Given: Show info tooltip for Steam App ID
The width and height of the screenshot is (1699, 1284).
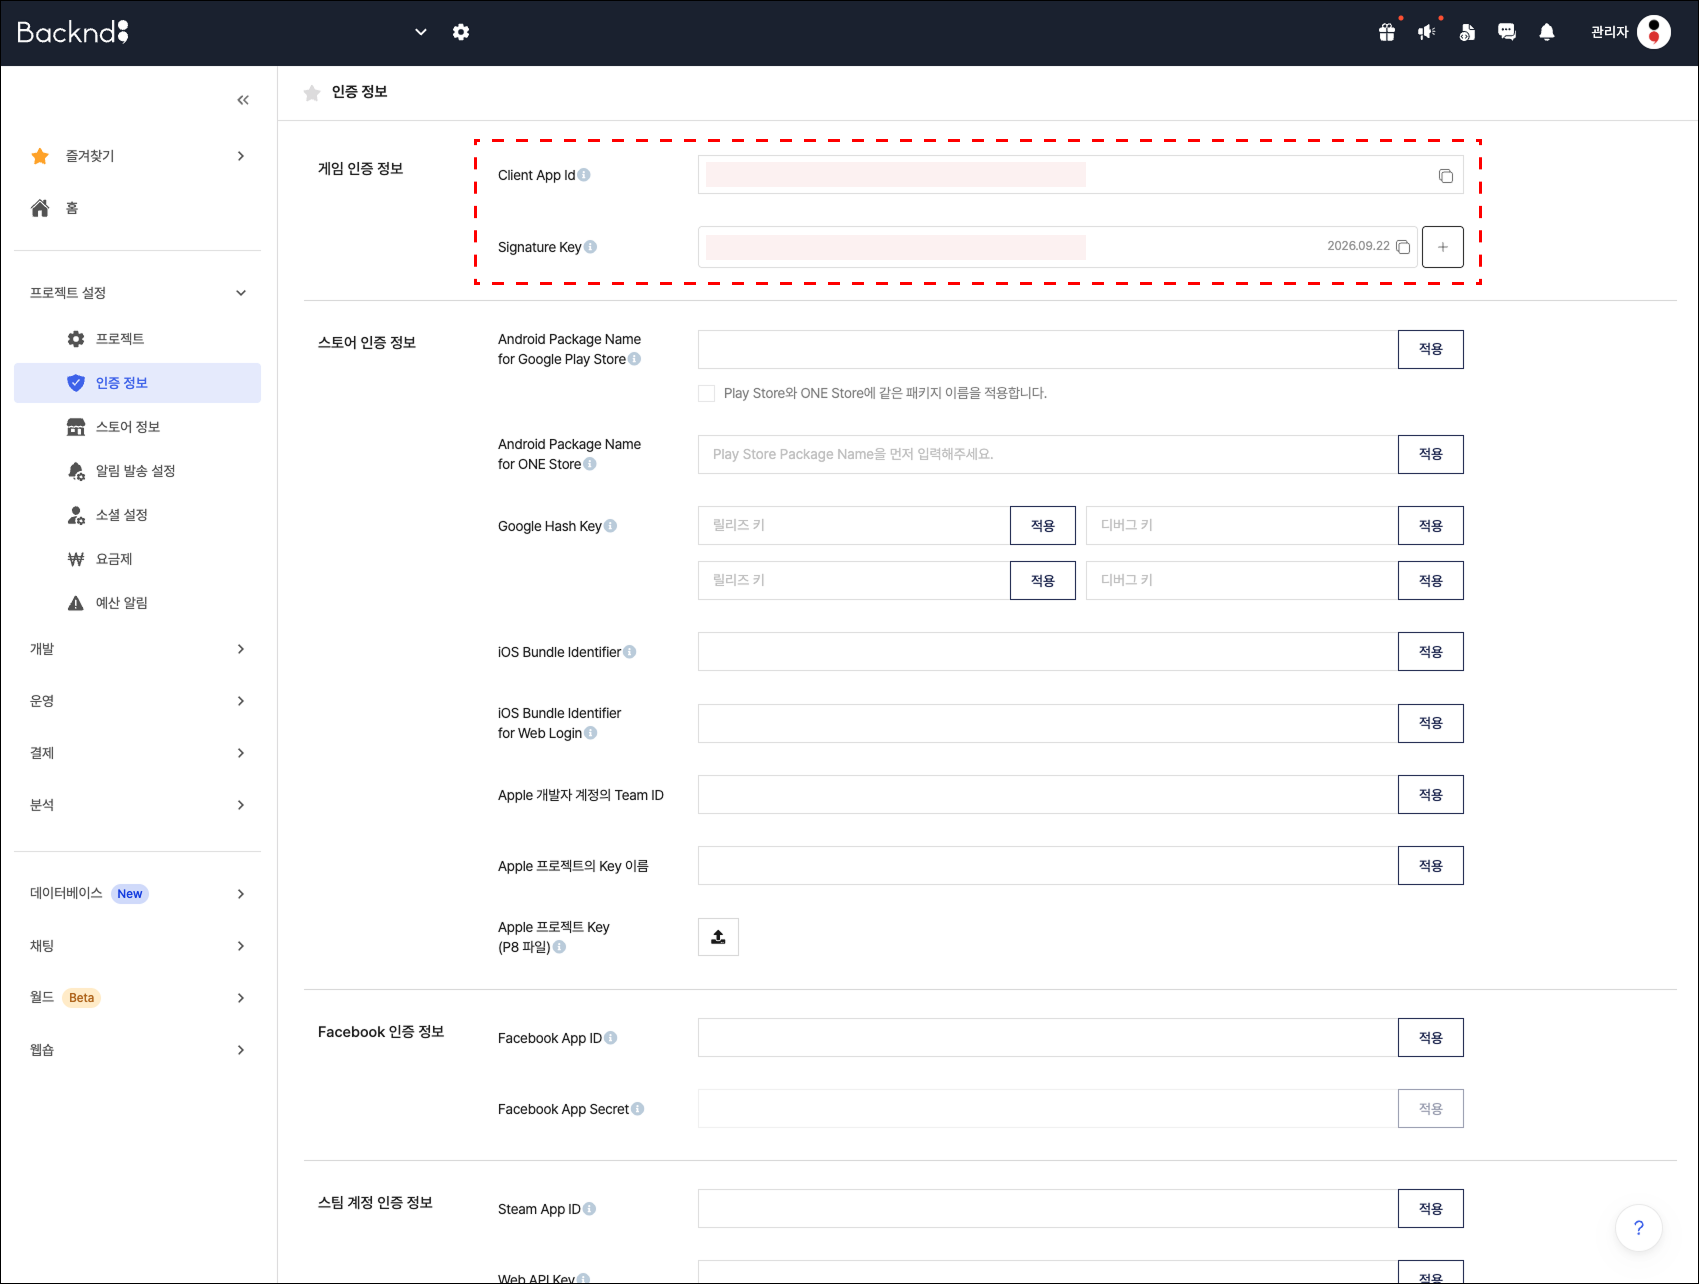Looking at the screenshot, I should click(589, 1209).
